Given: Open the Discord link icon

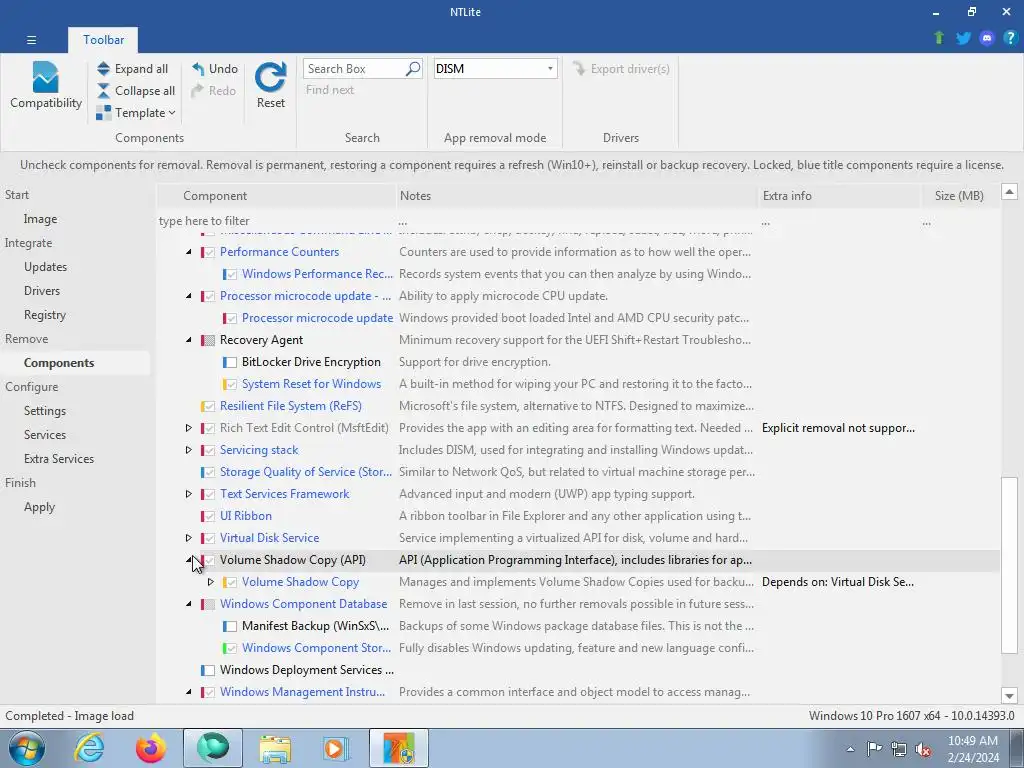Looking at the screenshot, I should pos(987,38).
